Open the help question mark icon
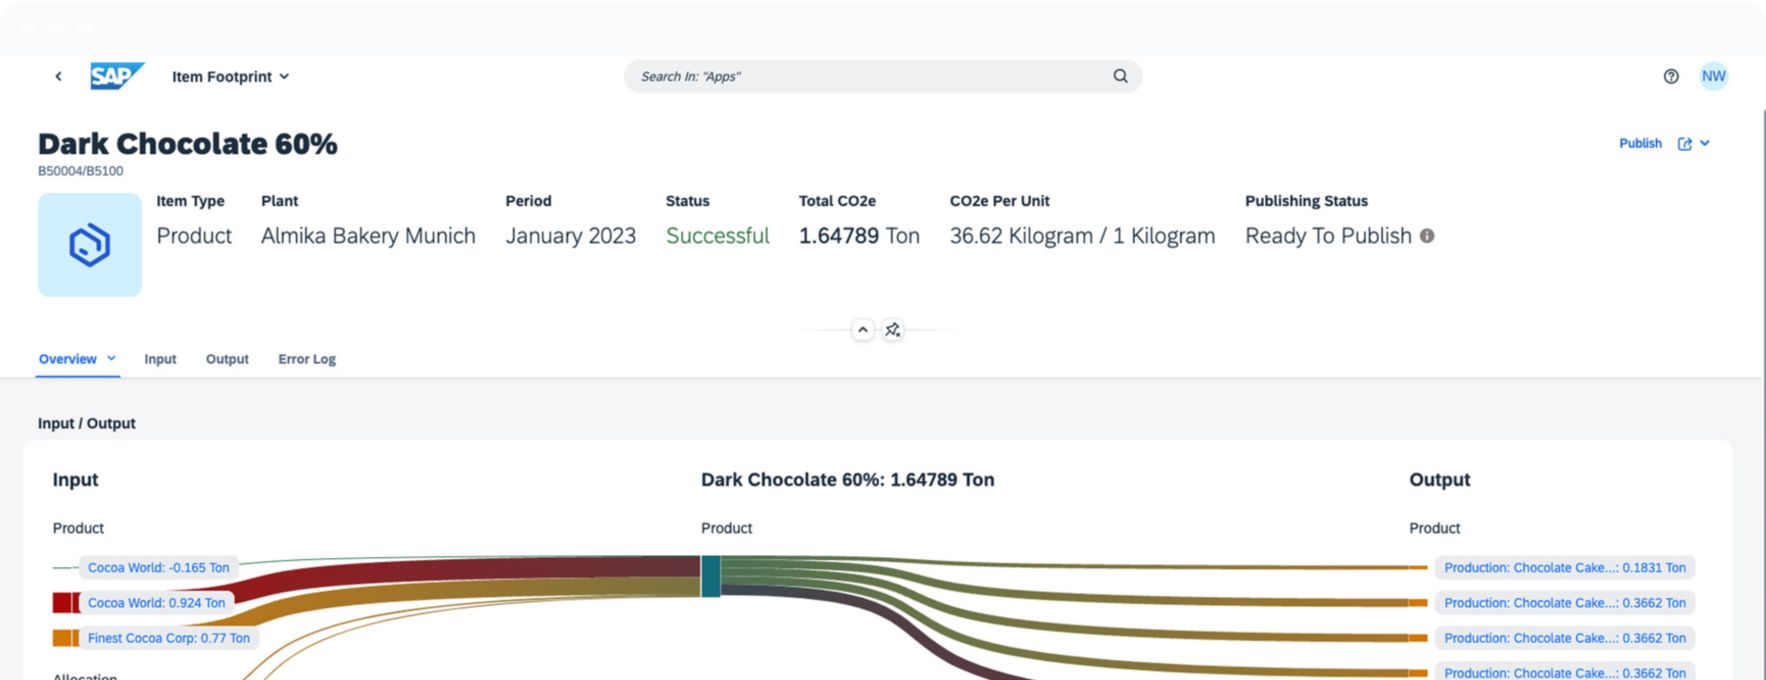The image size is (1766, 680). tap(1671, 76)
